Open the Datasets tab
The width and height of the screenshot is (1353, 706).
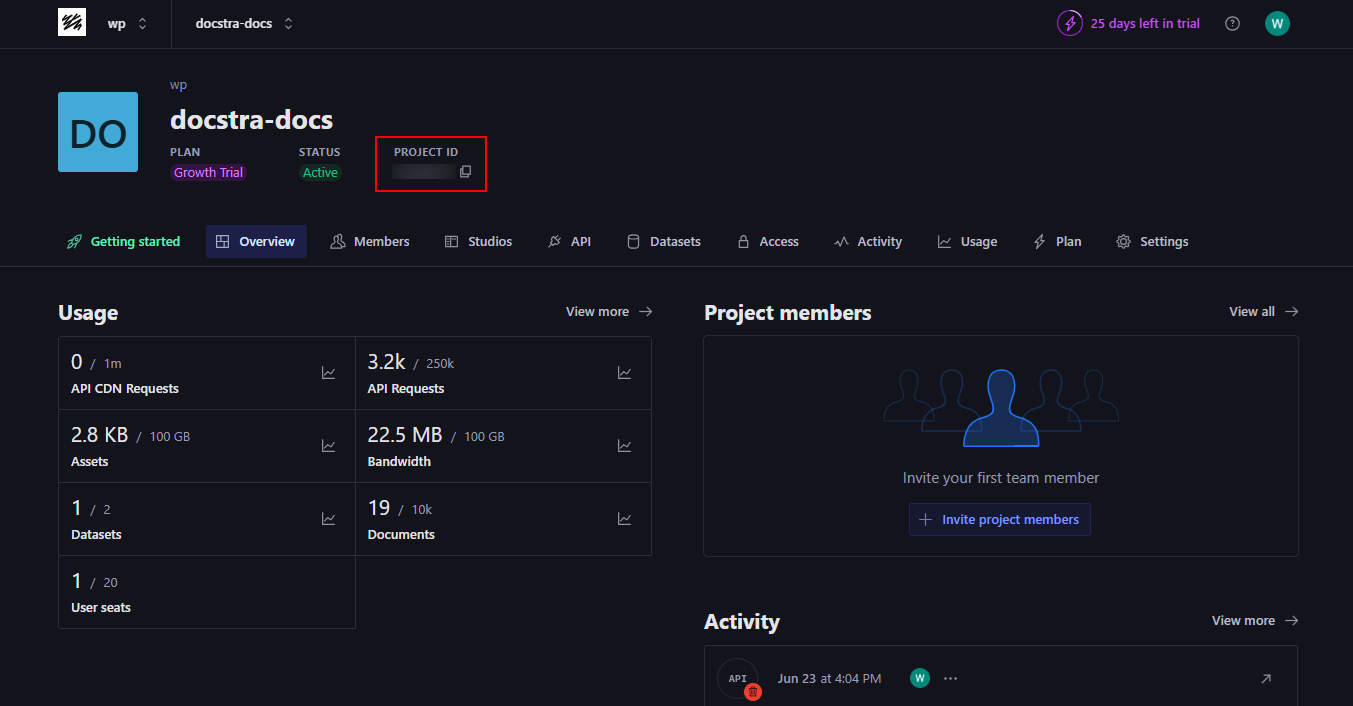663,241
